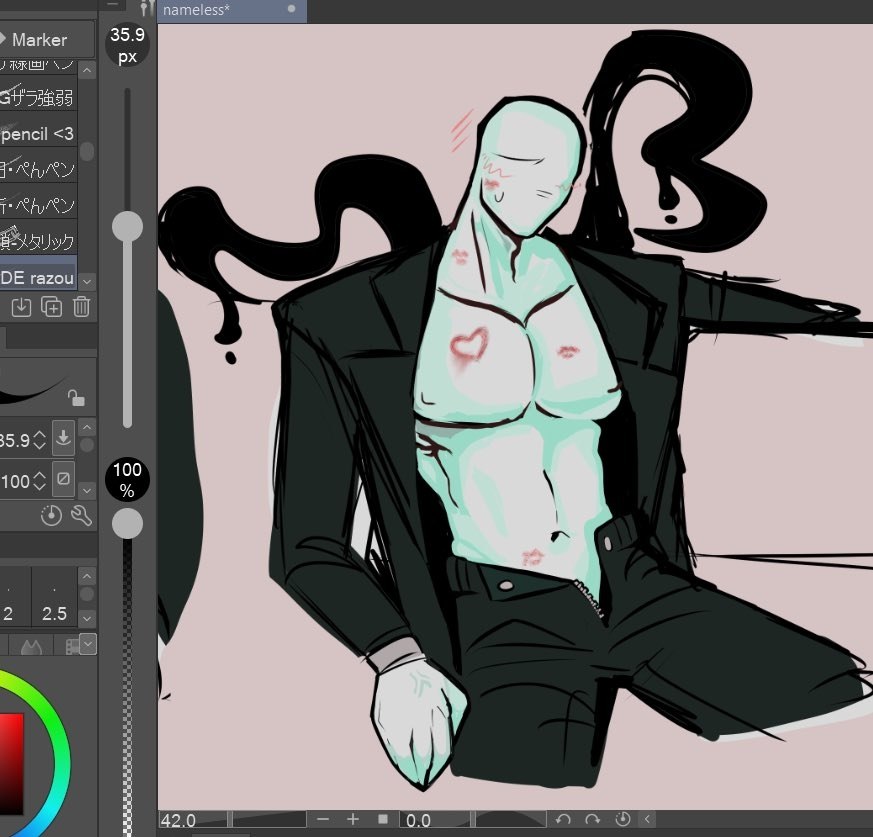Open the color panel tabs dropdown
Viewport: 873px width, 837px height.
tap(88, 644)
